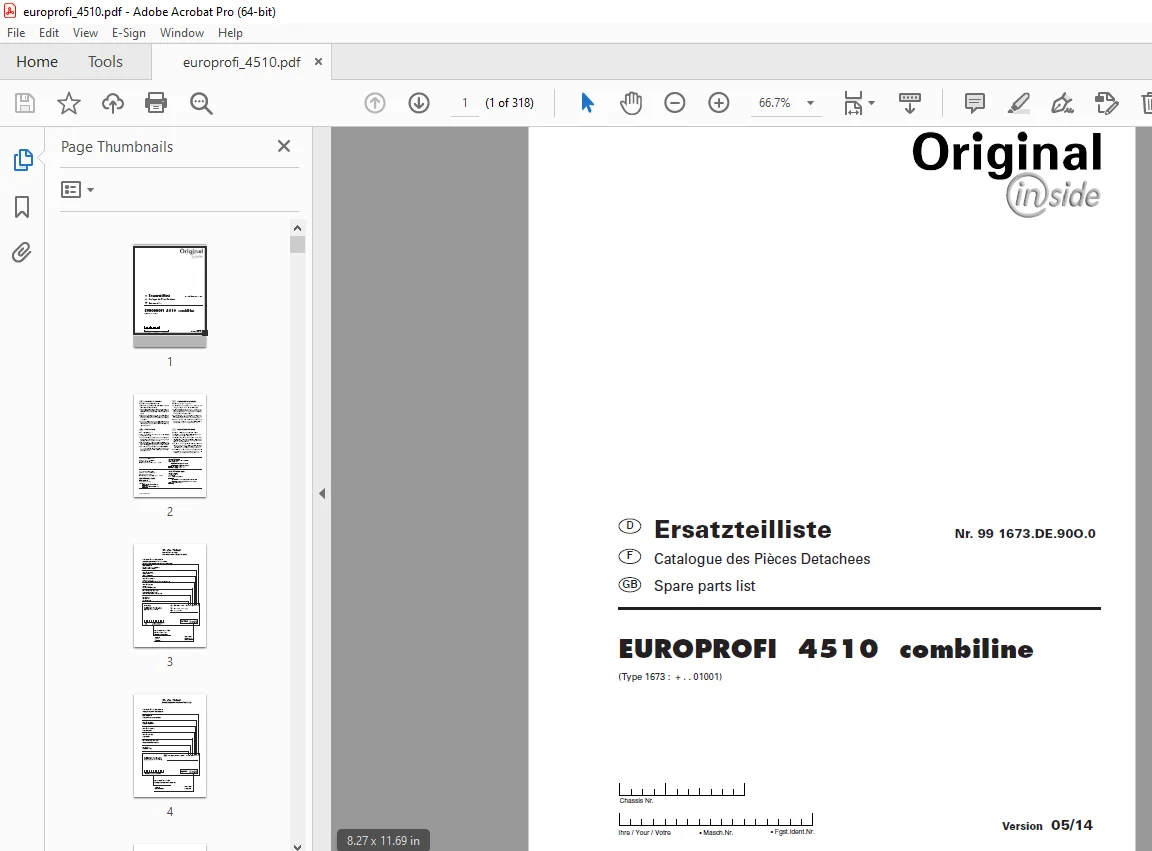Screen dimensions: 1152x851
Task: Open the Bookmarks panel icon
Action: (x=22, y=207)
